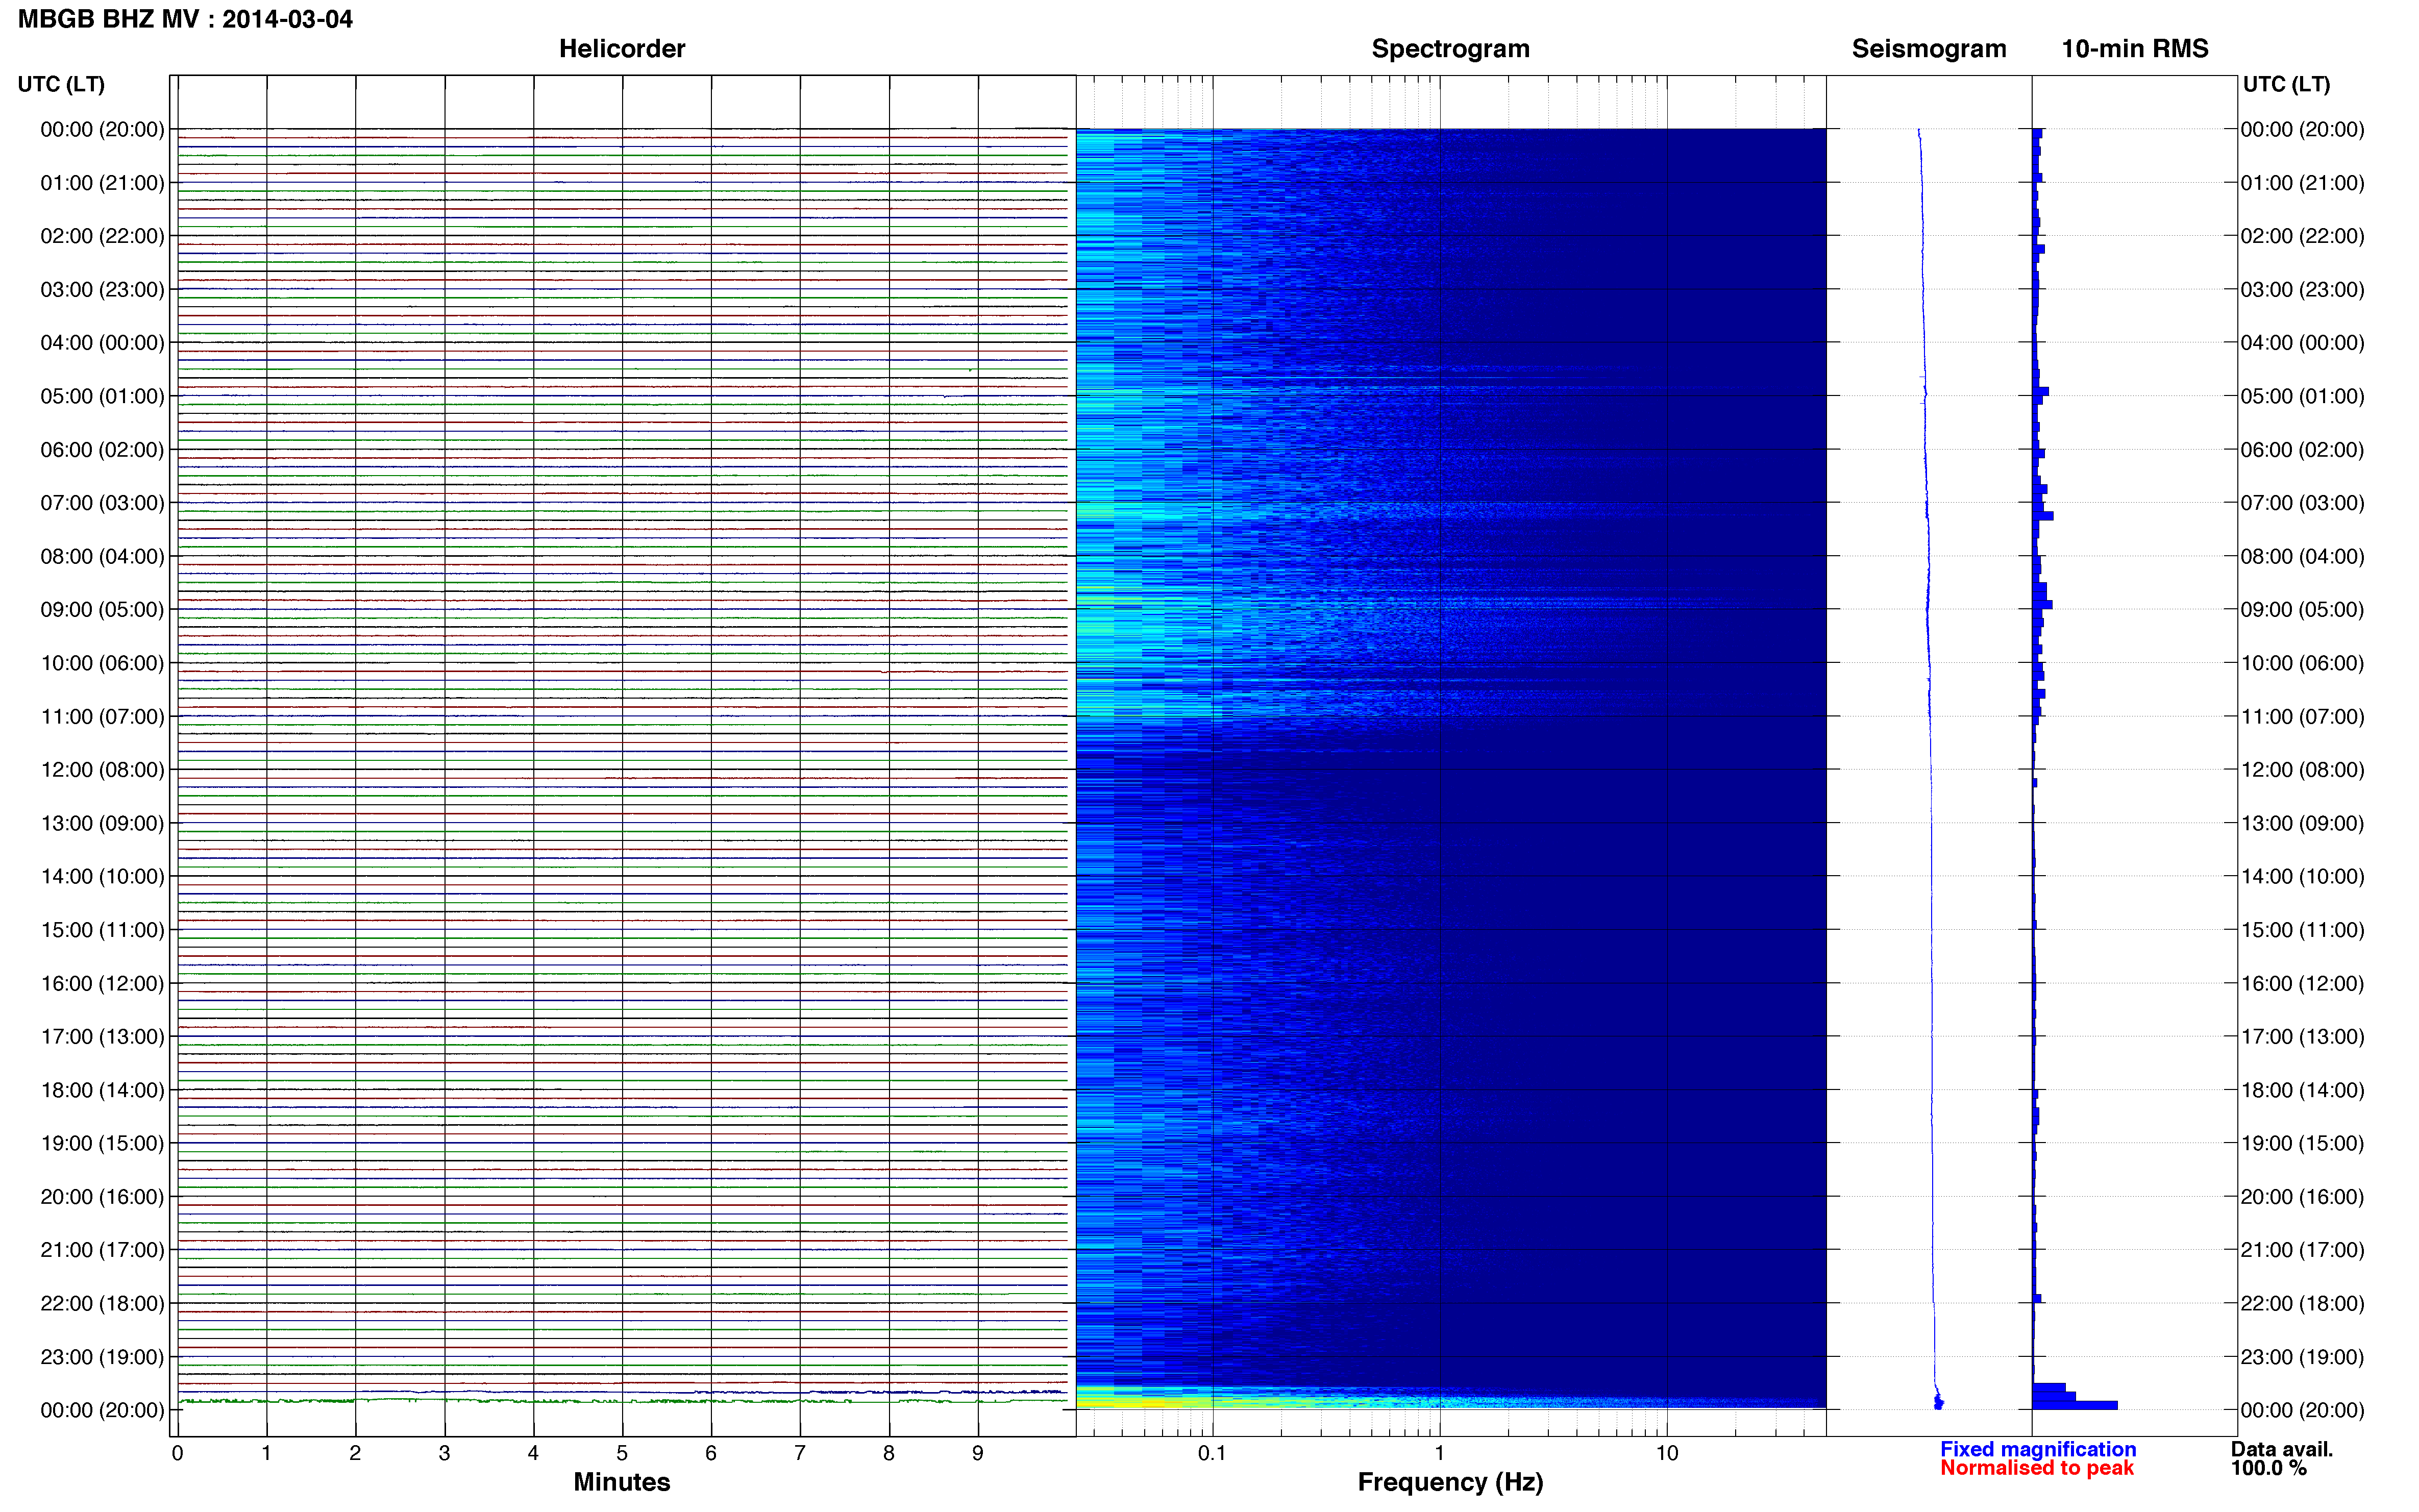Click the 'Helicorder' panel heading
Image resolution: width=2419 pixels, height=1512 pixels.
[x=621, y=48]
